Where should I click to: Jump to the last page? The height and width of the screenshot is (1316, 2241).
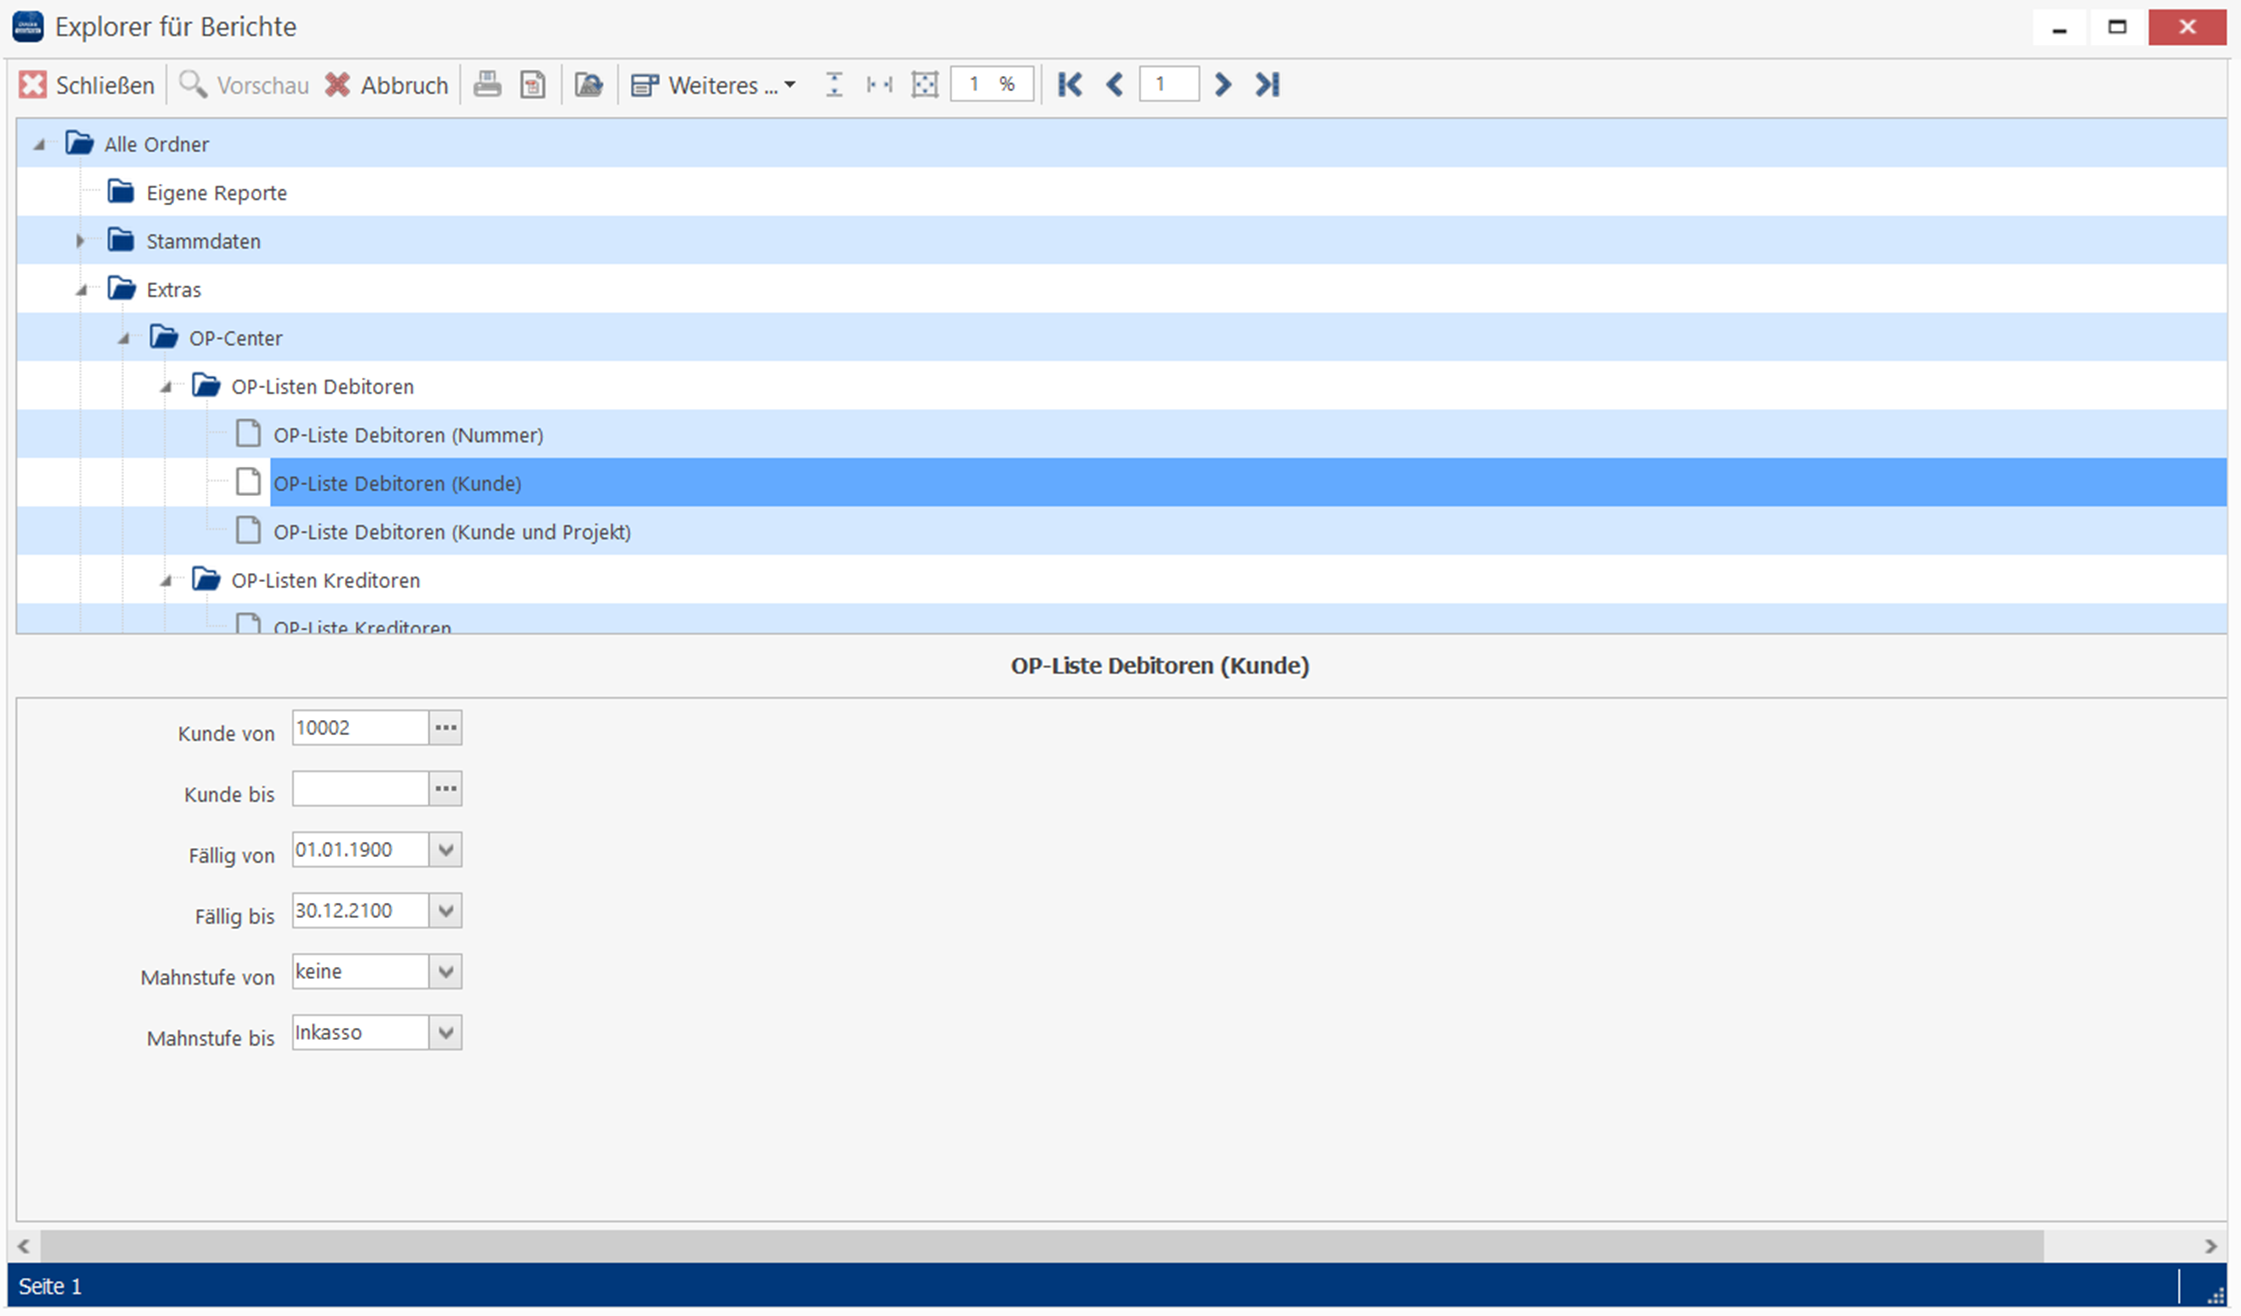1267,85
